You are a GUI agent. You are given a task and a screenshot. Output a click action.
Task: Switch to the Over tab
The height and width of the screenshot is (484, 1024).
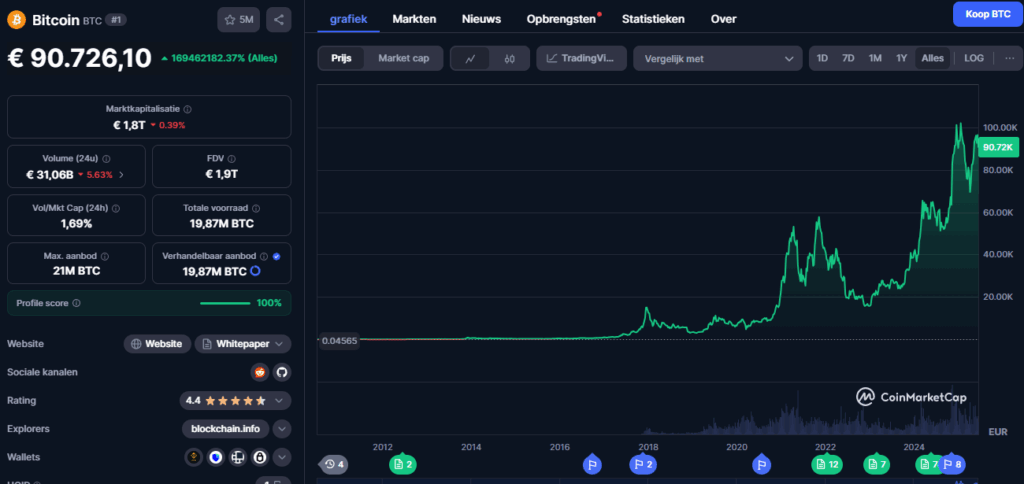[724, 19]
